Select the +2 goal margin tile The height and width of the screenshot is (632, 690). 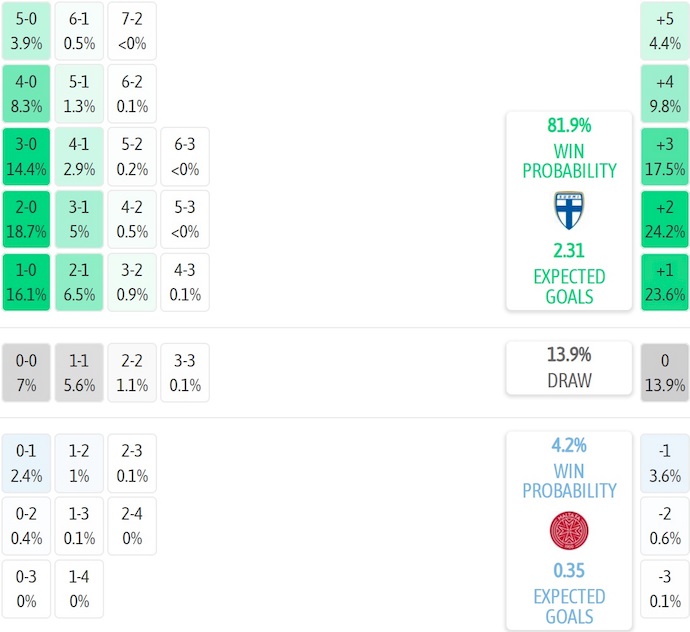coord(665,219)
